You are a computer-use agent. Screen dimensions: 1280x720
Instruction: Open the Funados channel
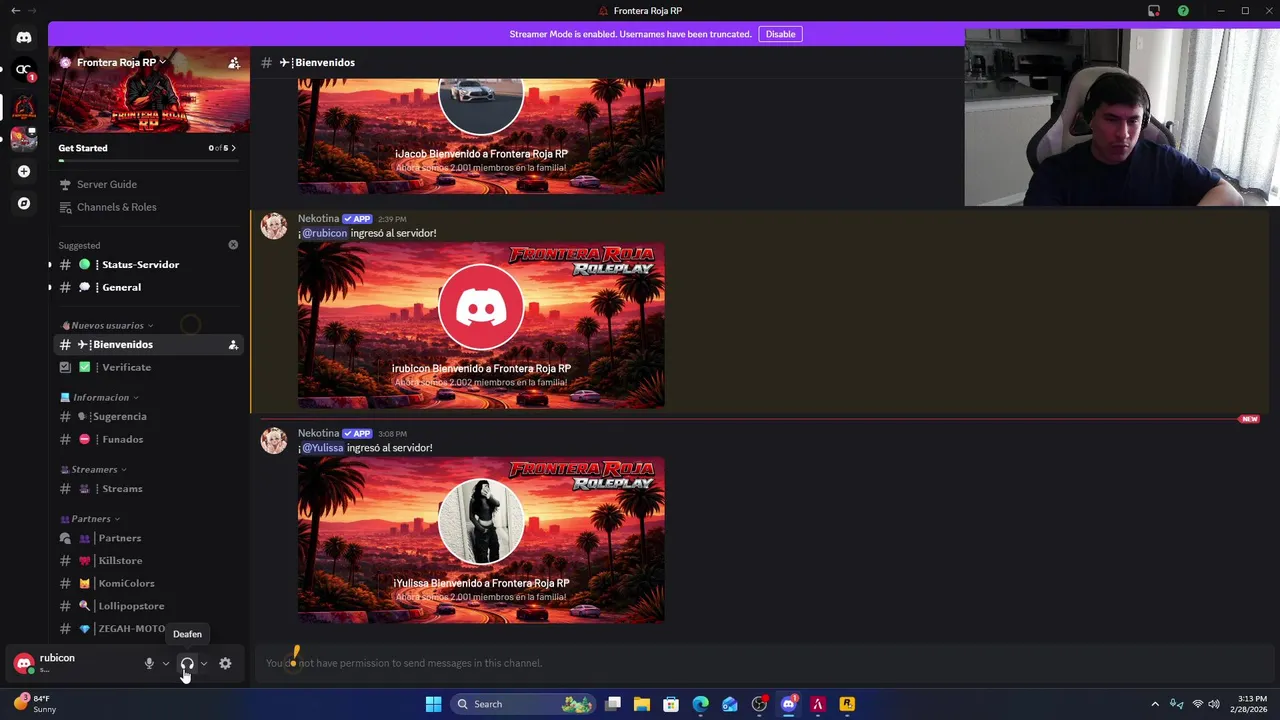pyautogui.click(x=147, y=439)
